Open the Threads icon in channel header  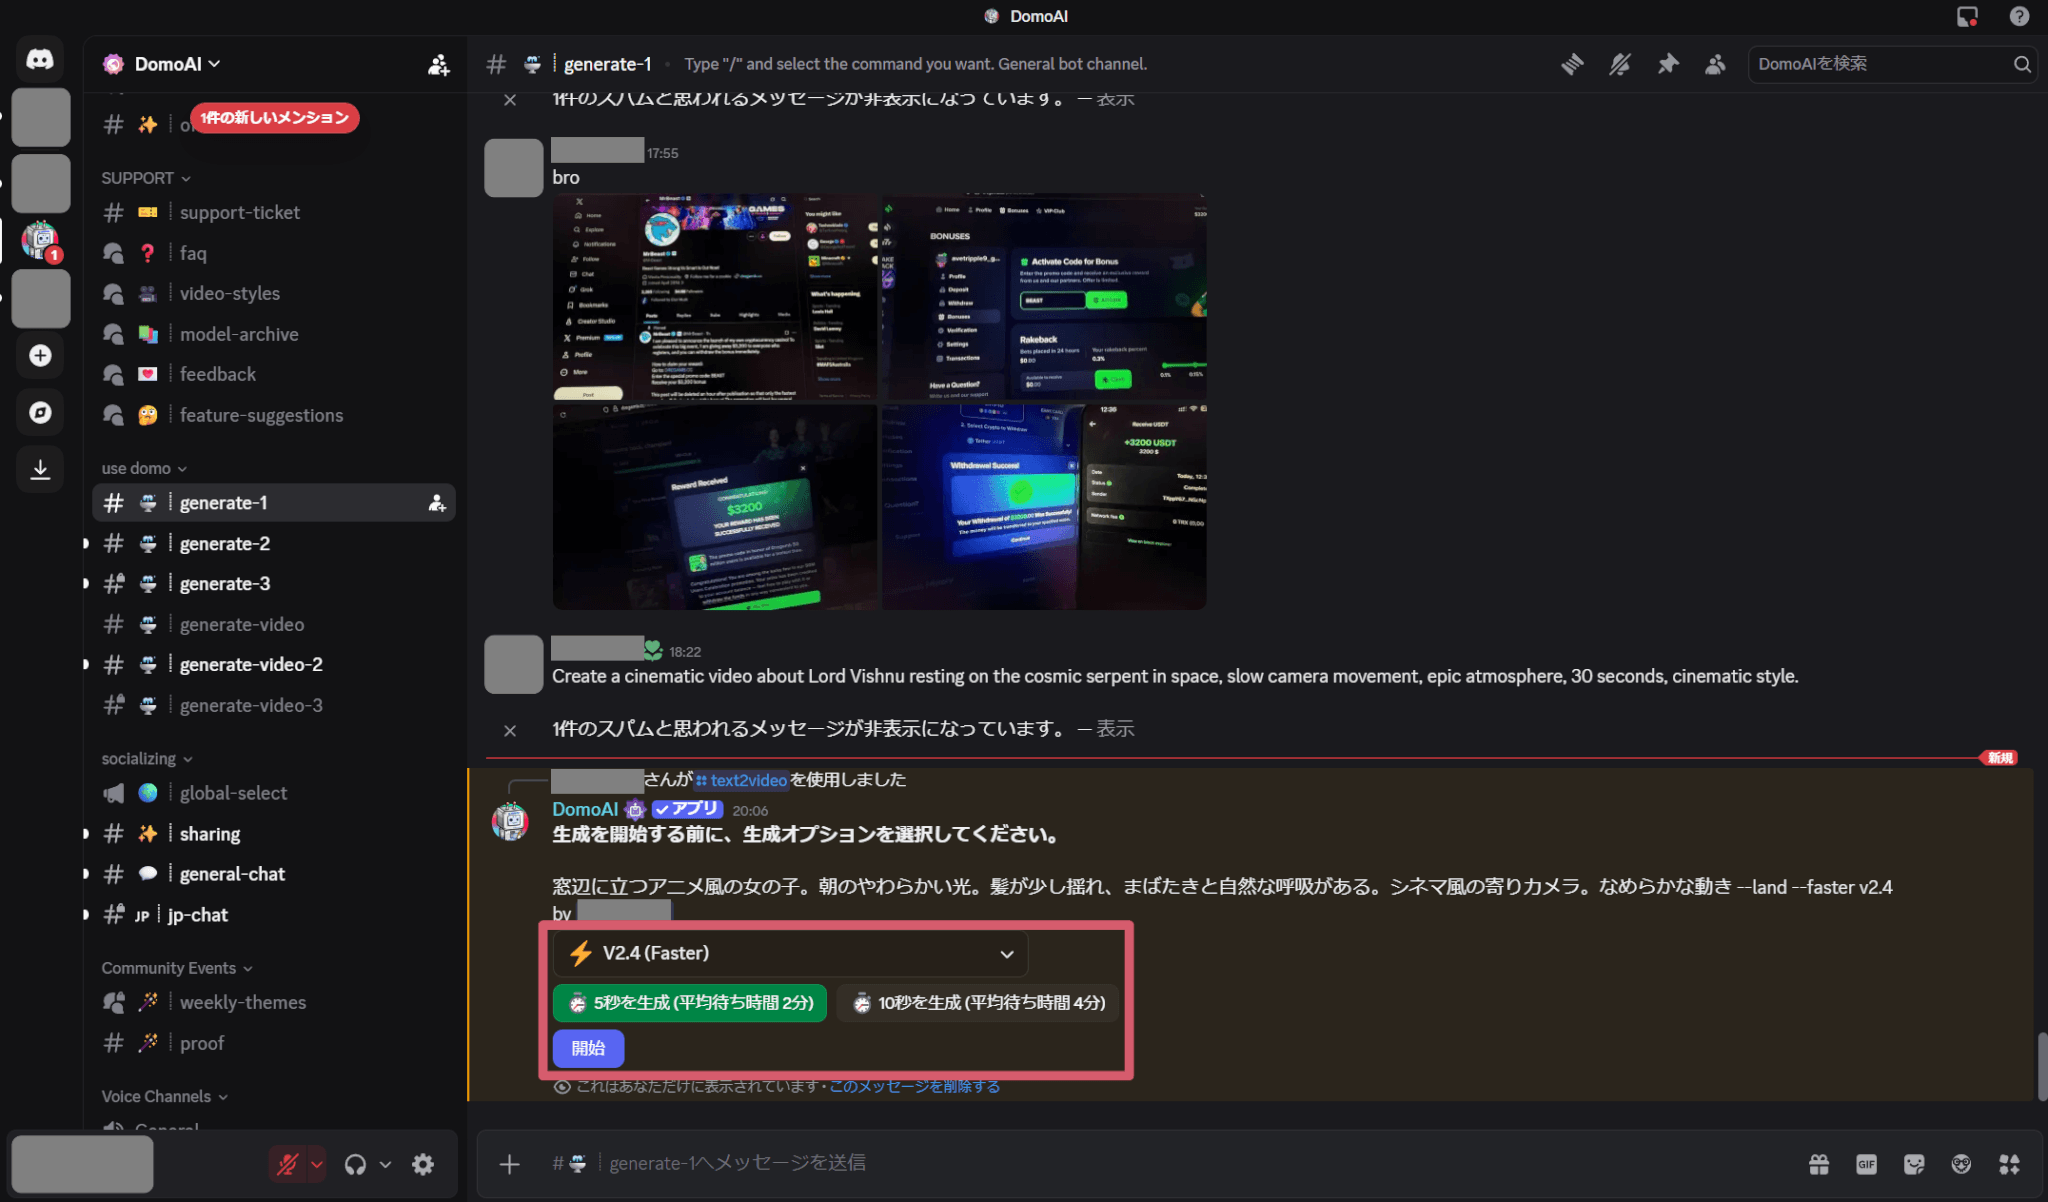click(1572, 64)
